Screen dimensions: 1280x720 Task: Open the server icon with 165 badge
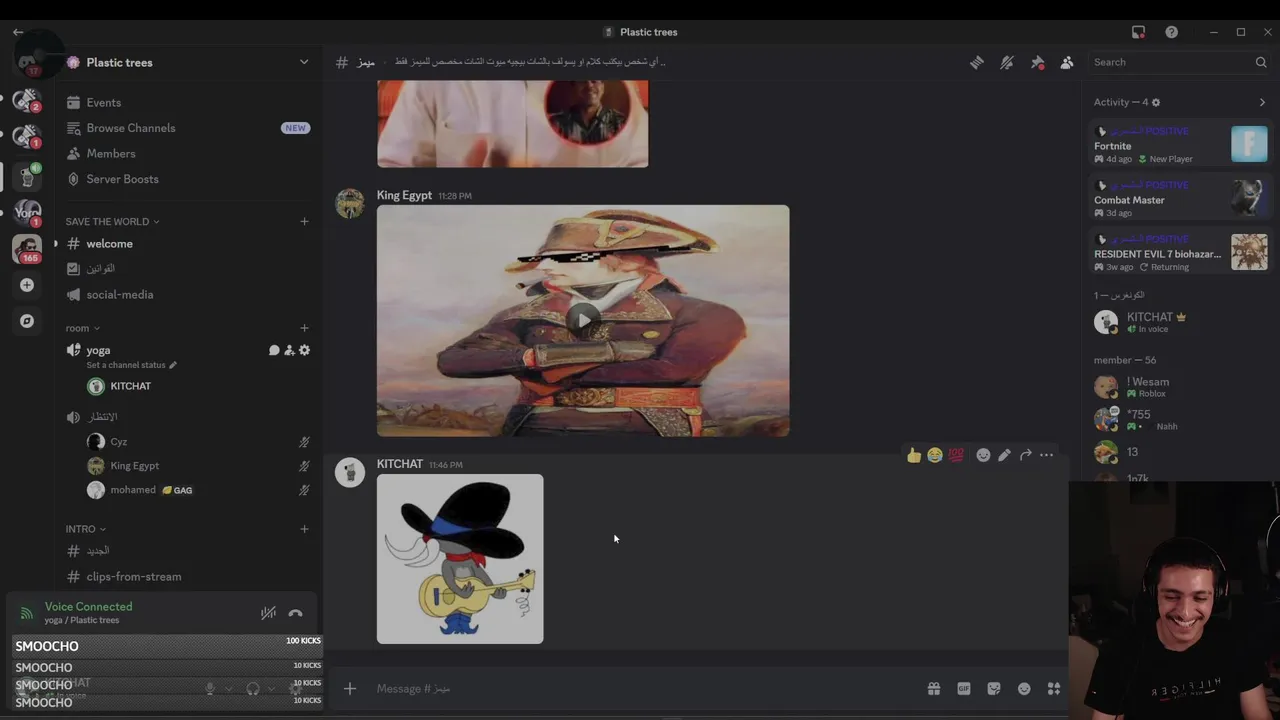click(27, 248)
